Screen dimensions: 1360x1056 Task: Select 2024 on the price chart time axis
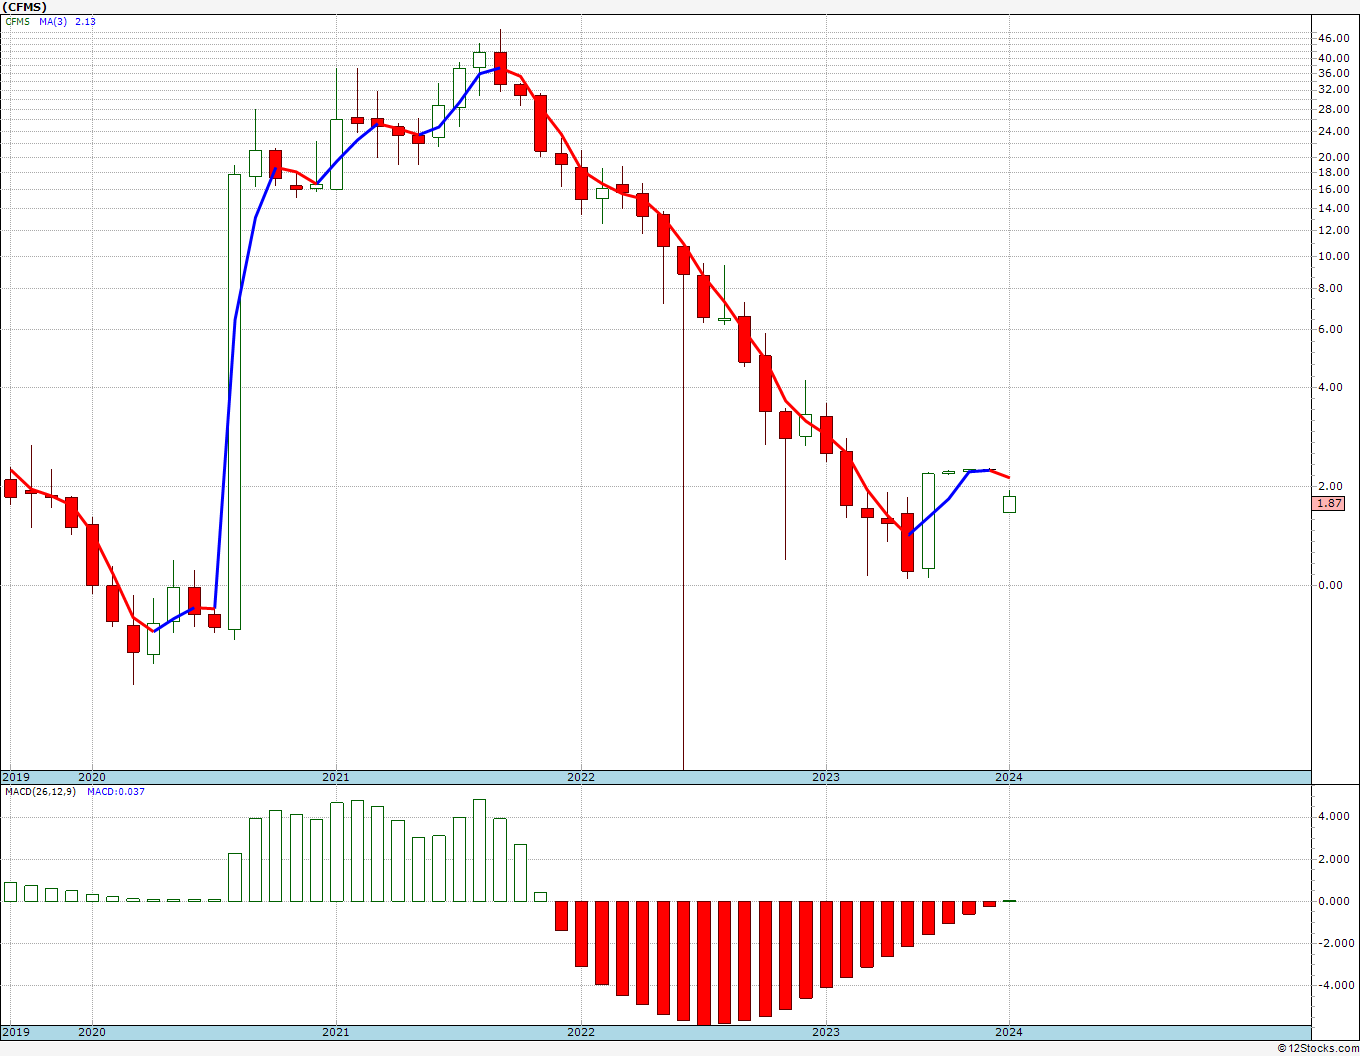click(1009, 777)
